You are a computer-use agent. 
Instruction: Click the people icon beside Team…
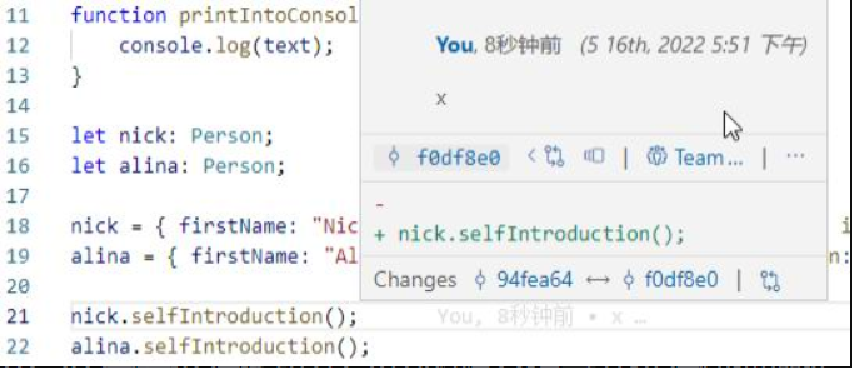tap(654, 158)
